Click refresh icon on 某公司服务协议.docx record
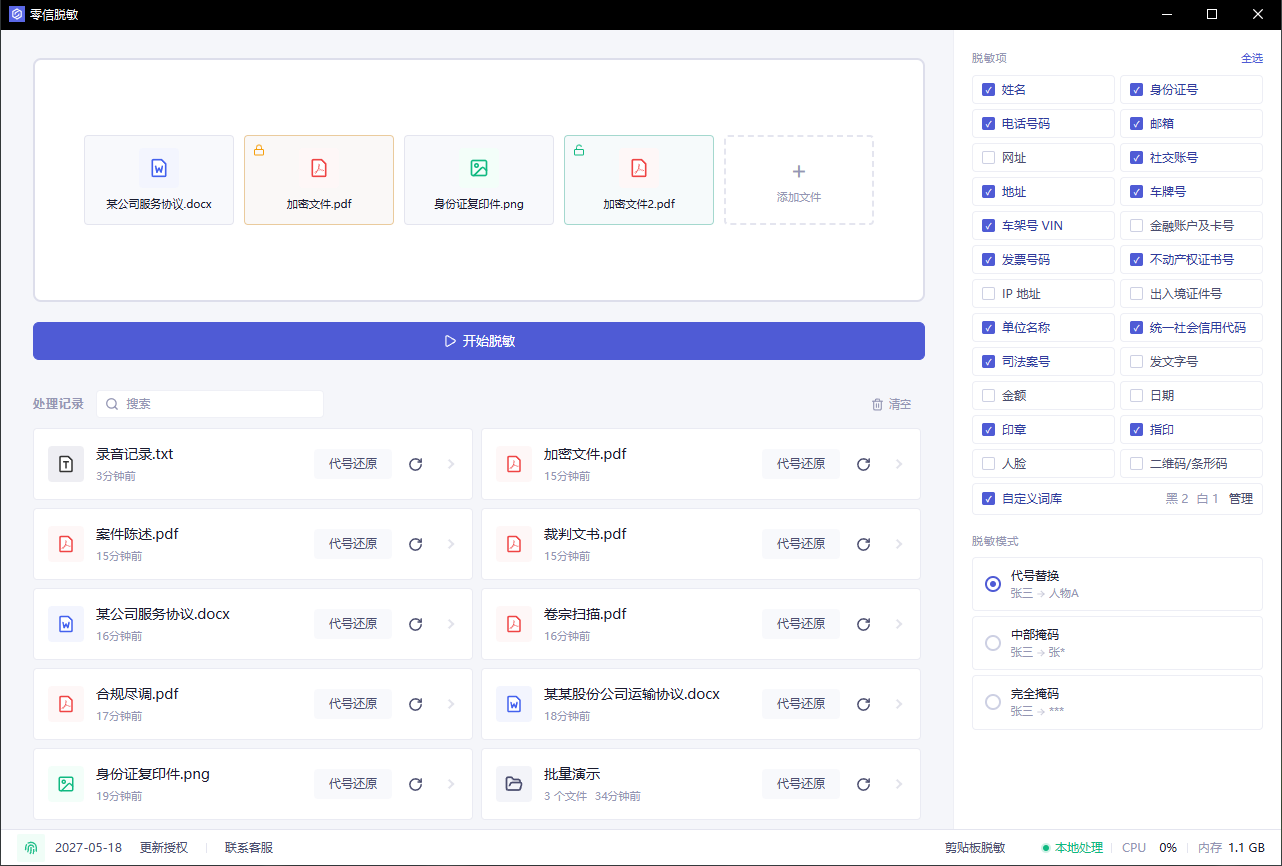Image resolution: width=1282 pixels, height=866 pixels. click(x=416, y=624)
